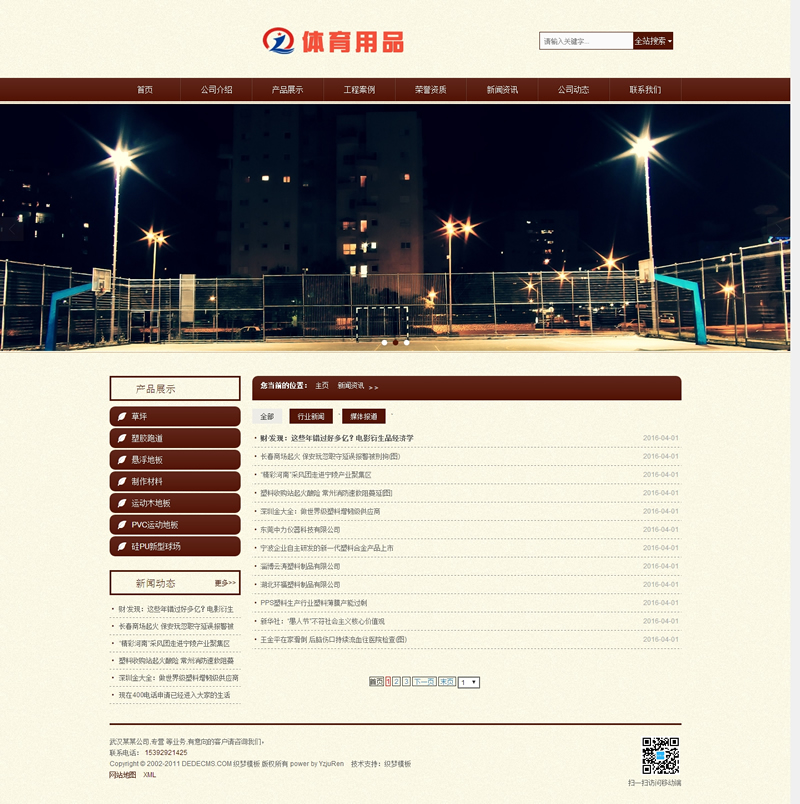Expand 更多>> in the 新闻动态 panel
Screen dimensions: 800x804
pyautogui.click(x=225, y=583)
